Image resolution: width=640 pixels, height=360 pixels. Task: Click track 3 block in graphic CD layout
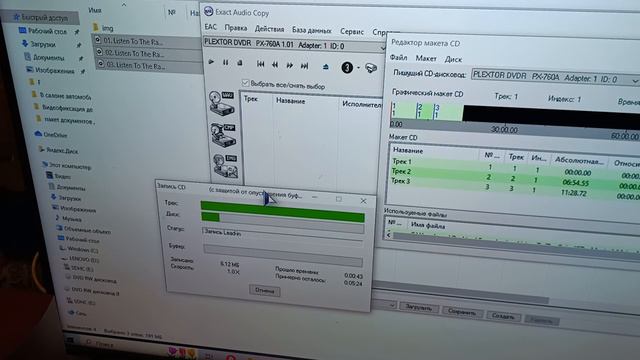coord(448,112)
